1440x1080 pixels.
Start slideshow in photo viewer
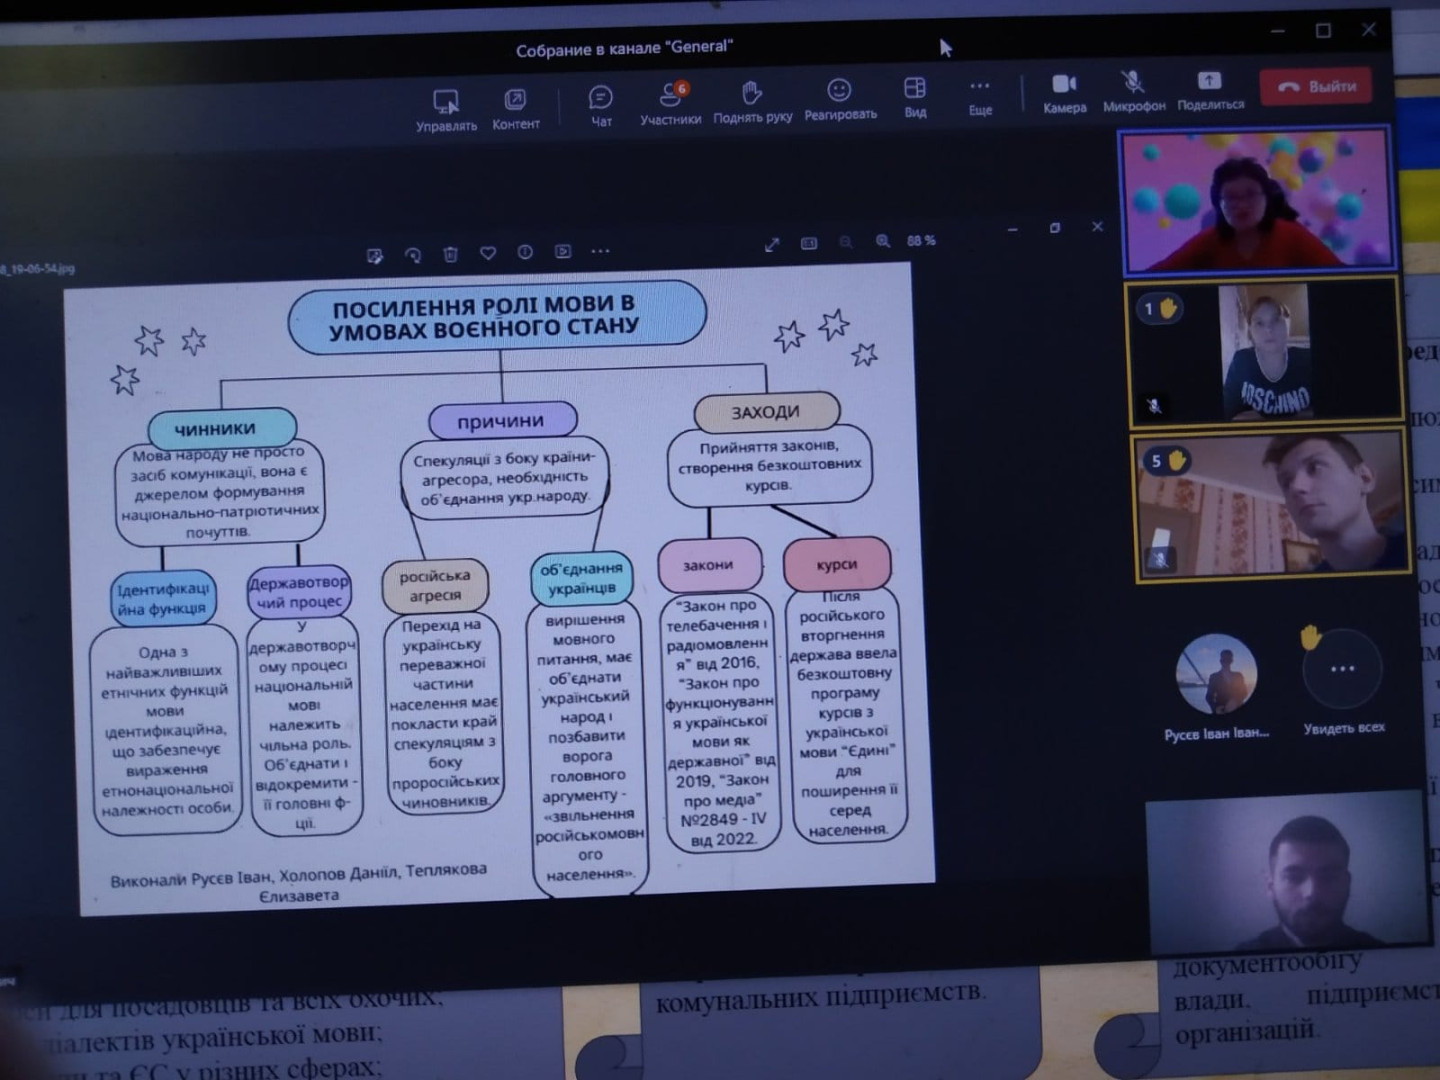563,251
